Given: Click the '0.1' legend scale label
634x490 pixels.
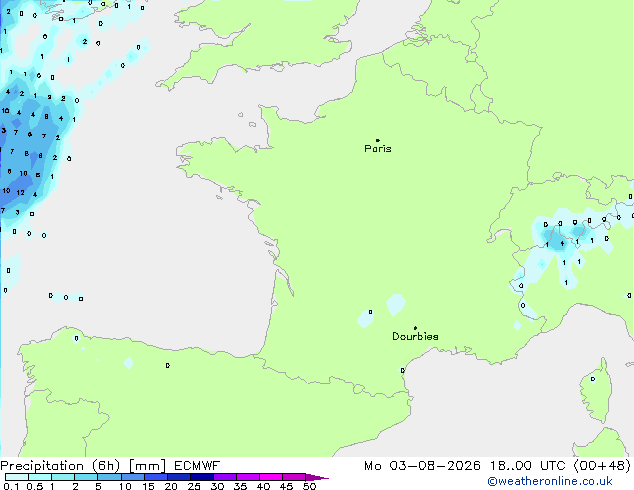Looking at the screenshot, I should 11,486.
